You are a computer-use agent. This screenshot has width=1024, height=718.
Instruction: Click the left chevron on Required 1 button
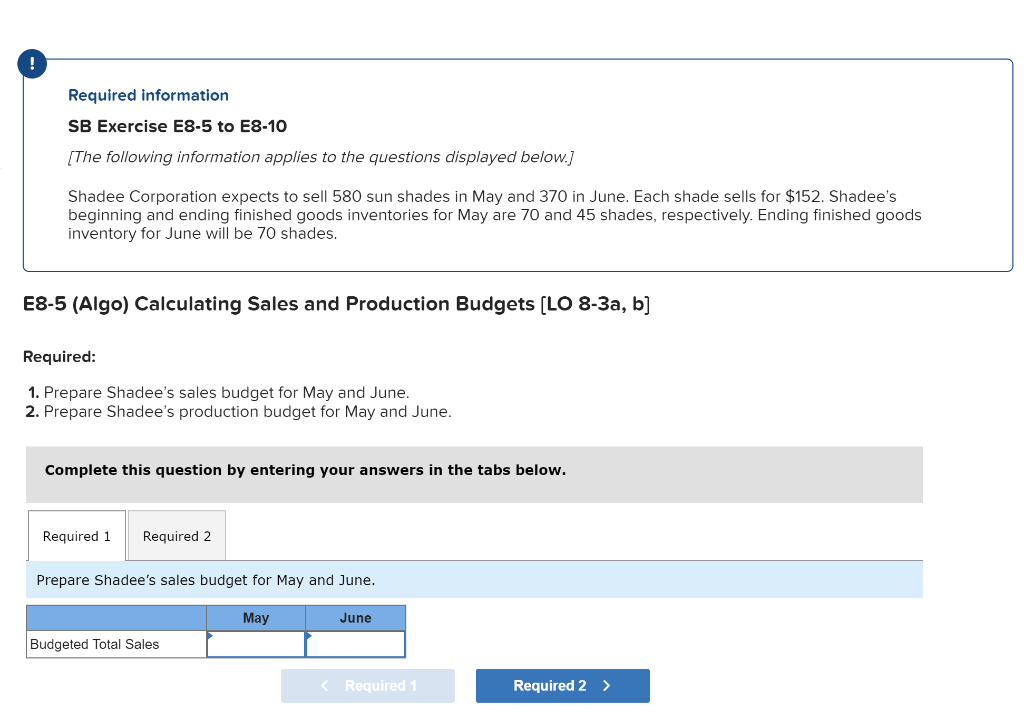click(x=323, y=686)
